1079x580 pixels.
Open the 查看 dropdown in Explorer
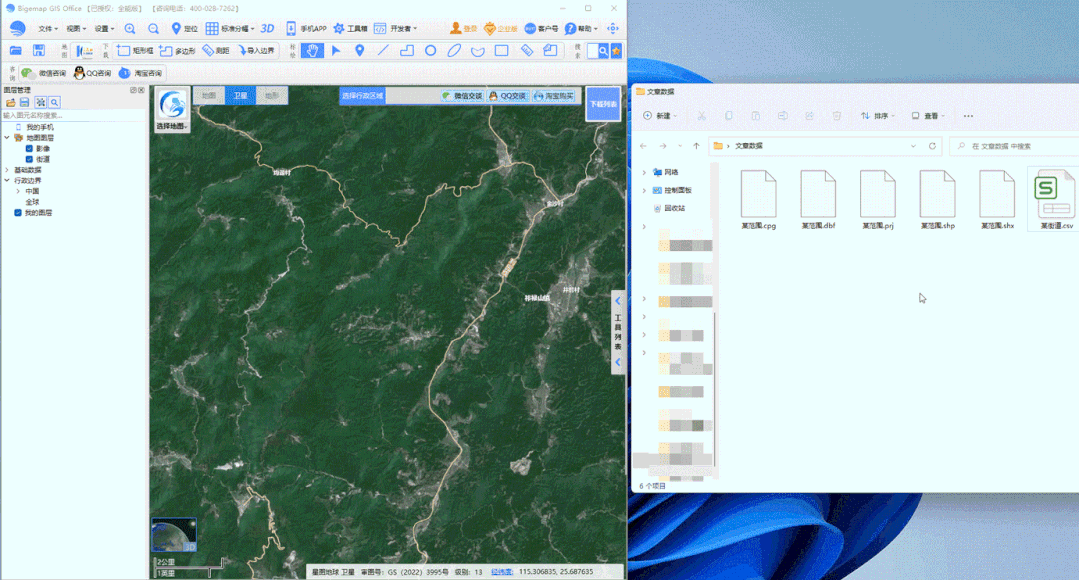pyautogui.click(x=928, y=116)
